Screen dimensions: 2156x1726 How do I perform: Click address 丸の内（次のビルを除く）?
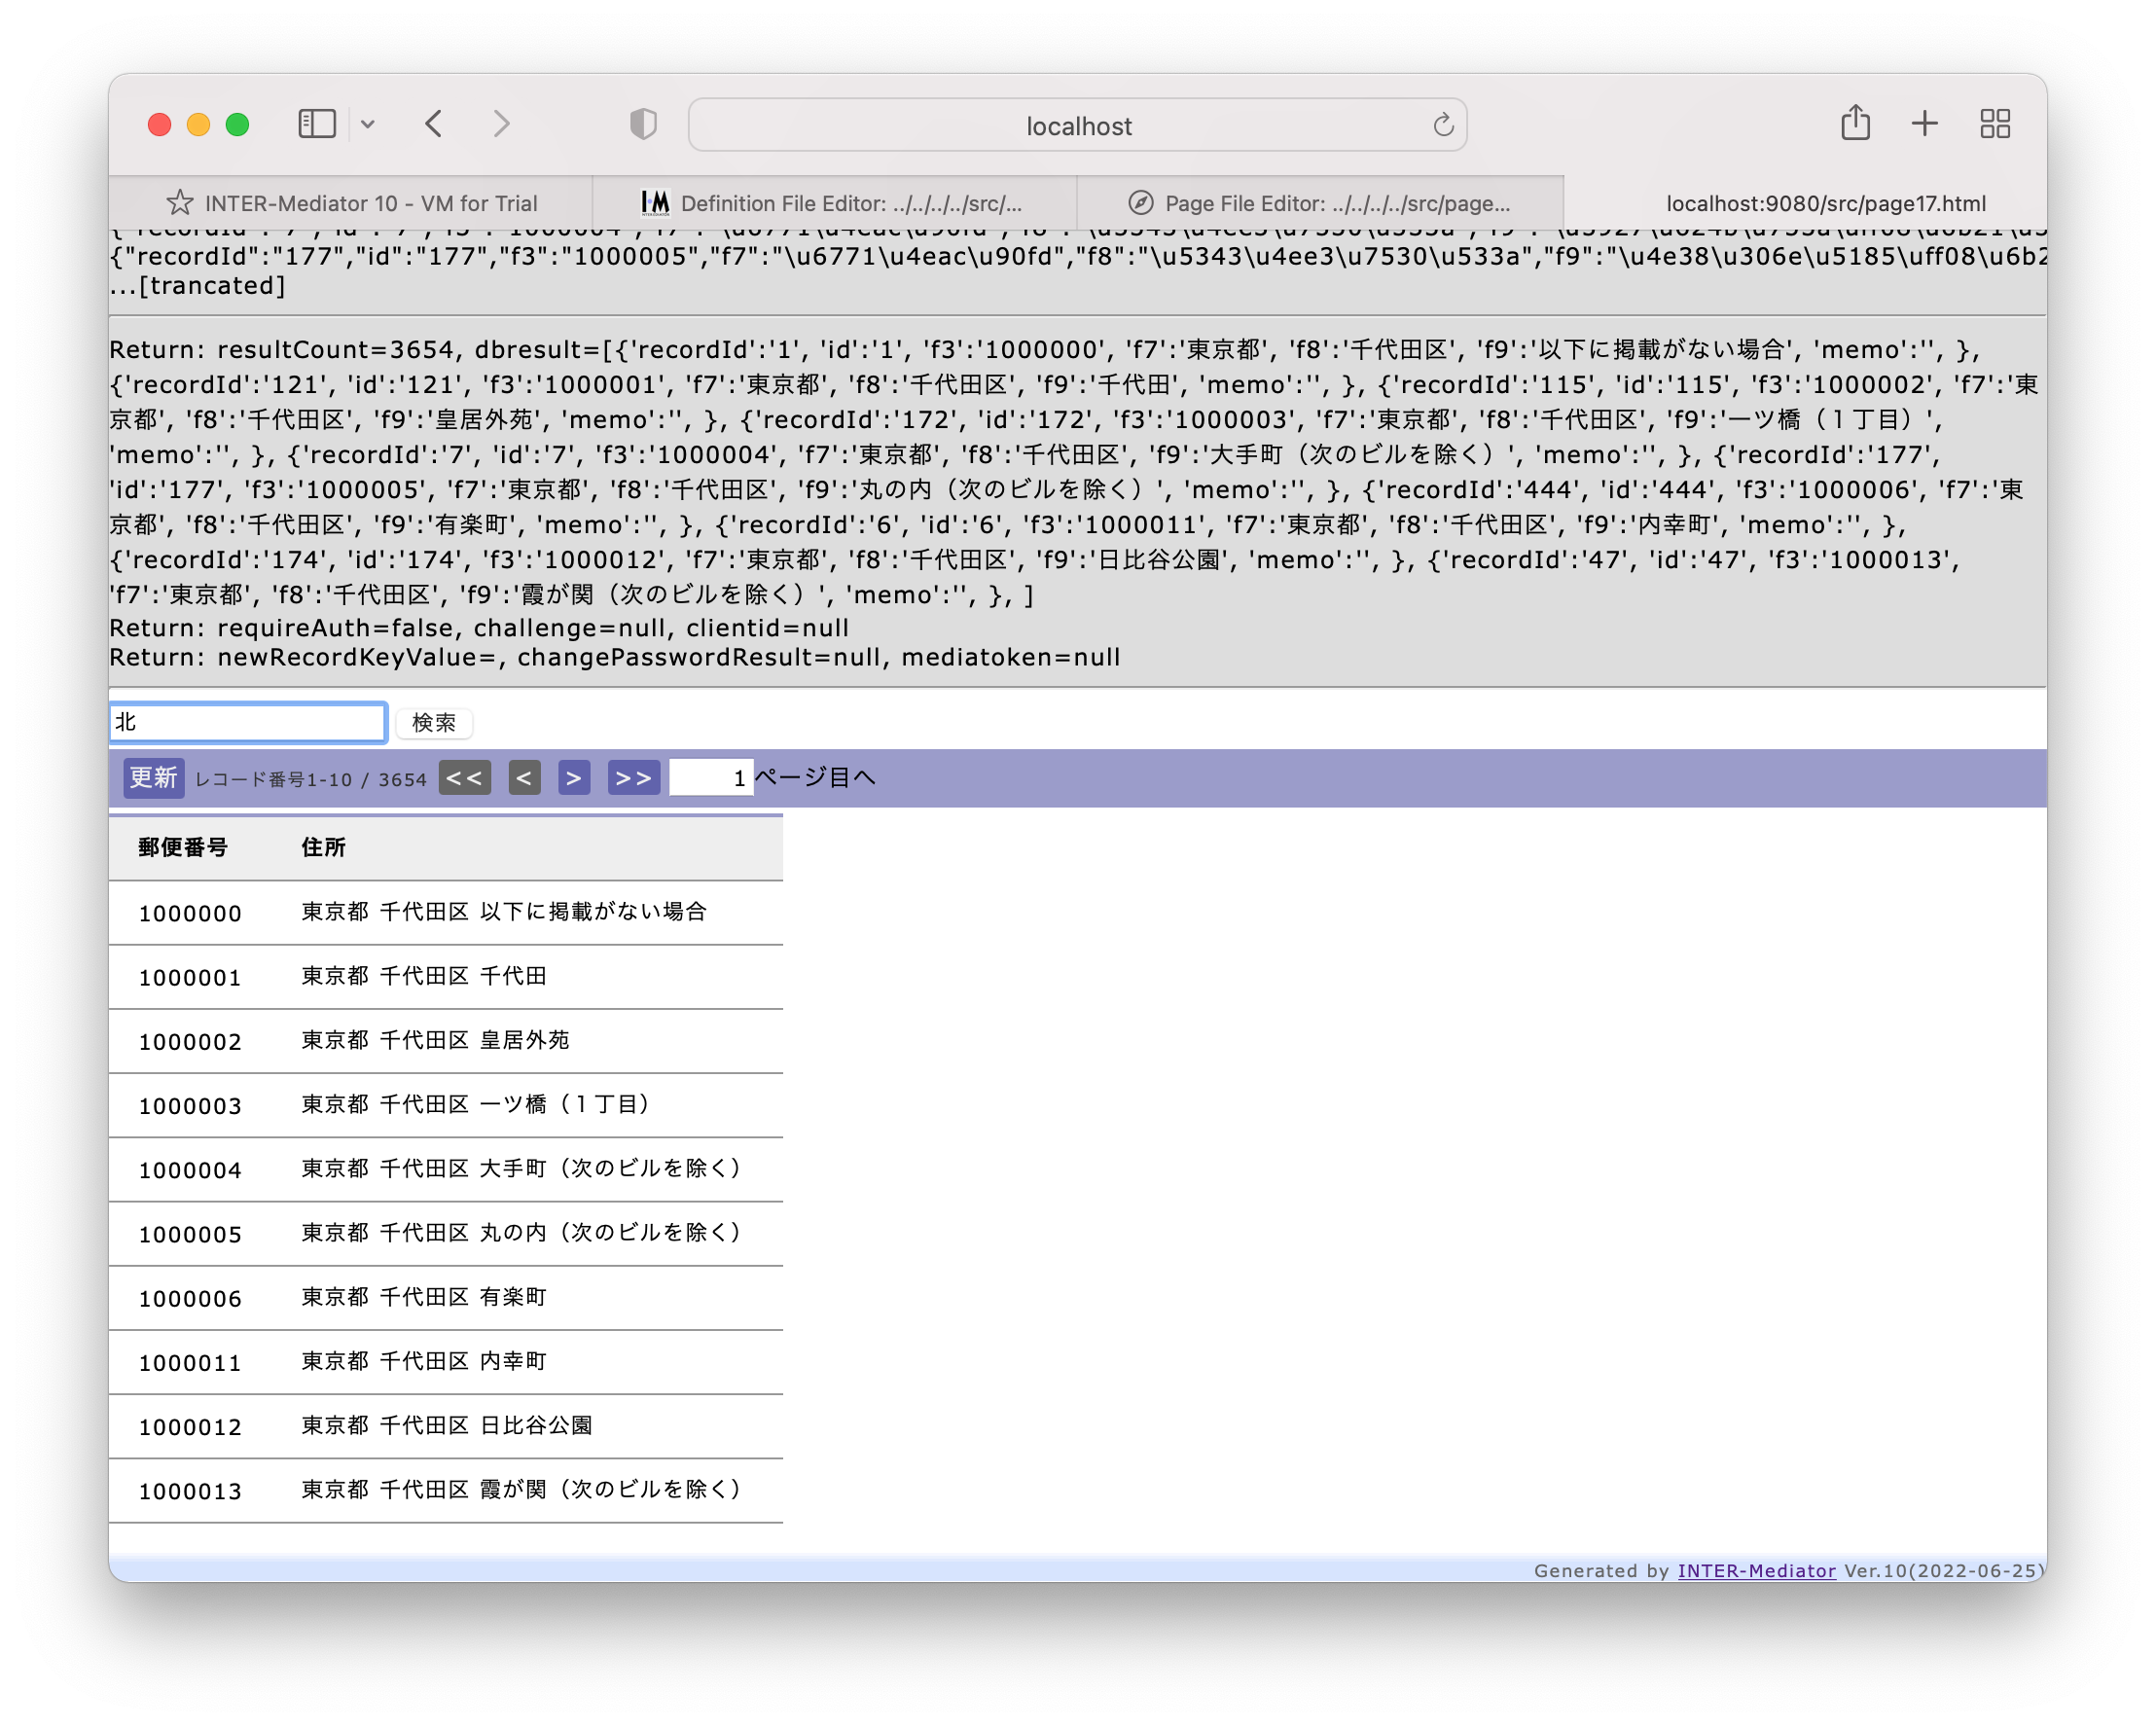(x=614, y=1232)
